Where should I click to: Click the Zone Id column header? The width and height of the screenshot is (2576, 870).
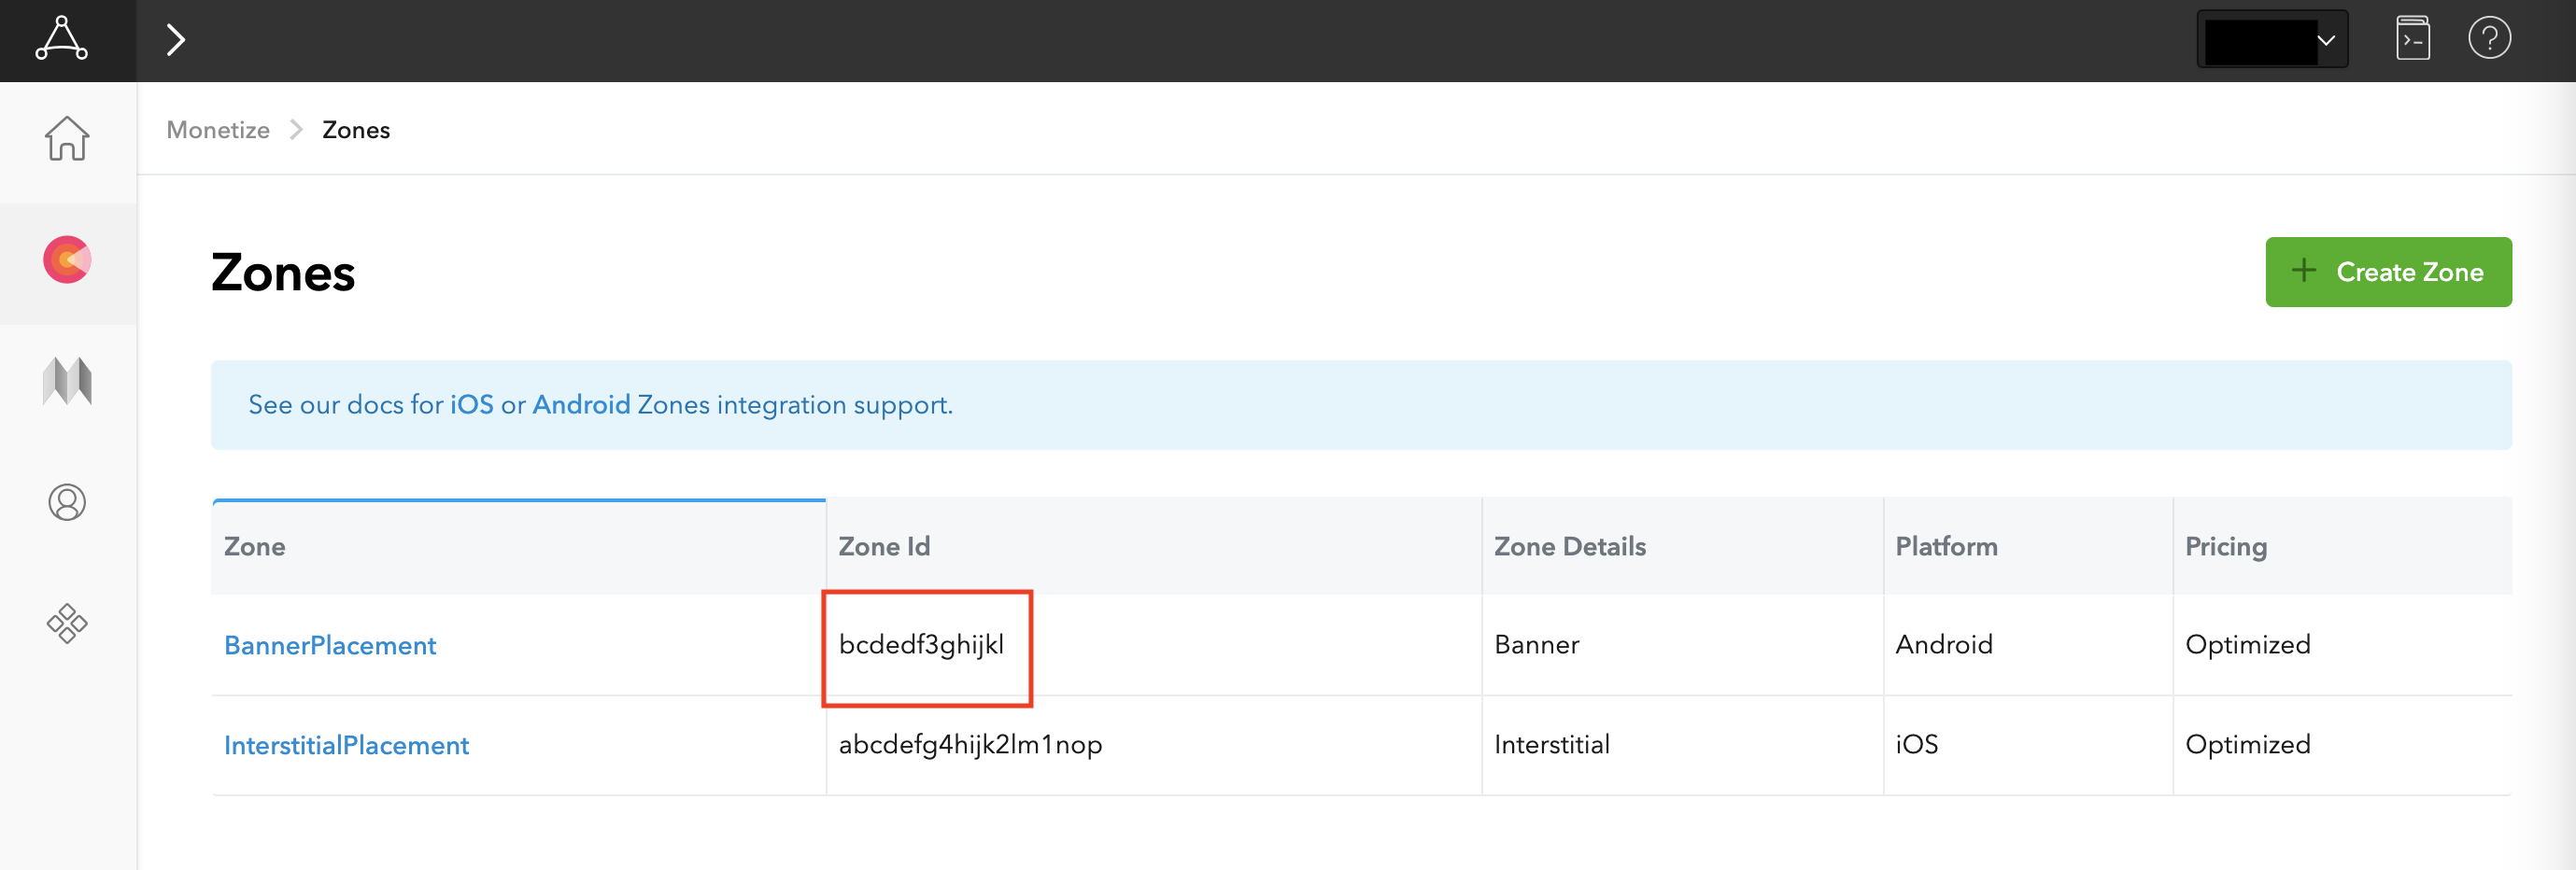(884, 547)
